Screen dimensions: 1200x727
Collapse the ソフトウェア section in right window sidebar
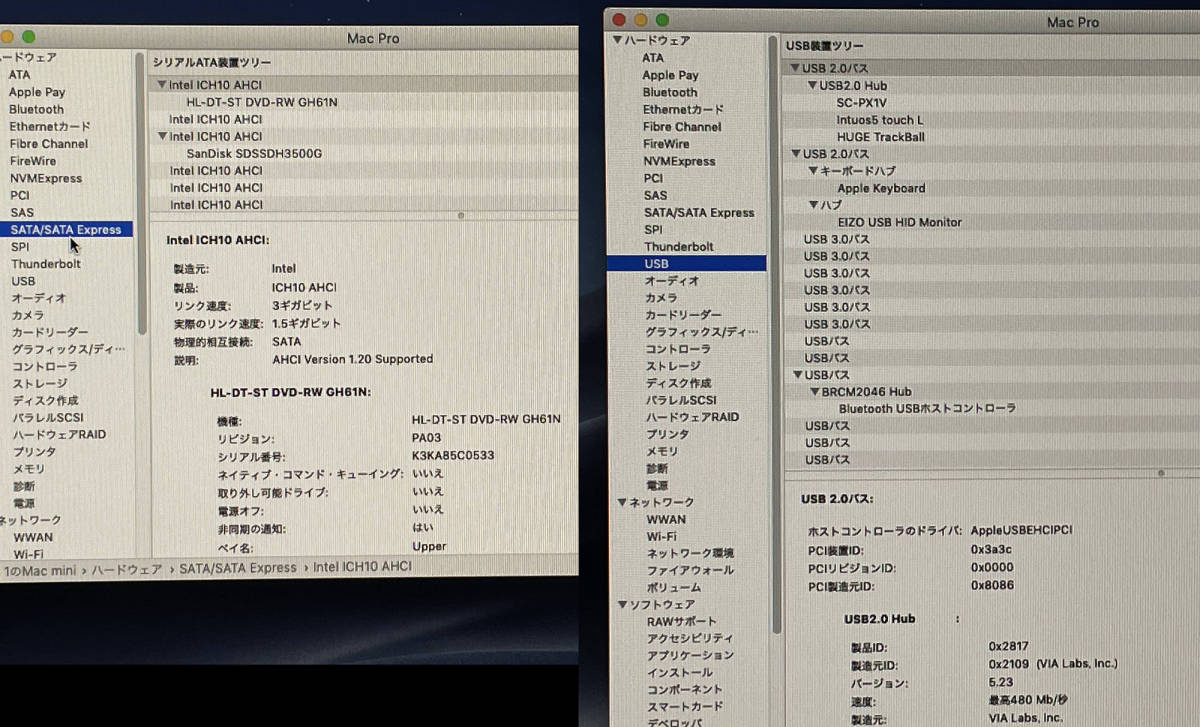[x=622, y=605]
